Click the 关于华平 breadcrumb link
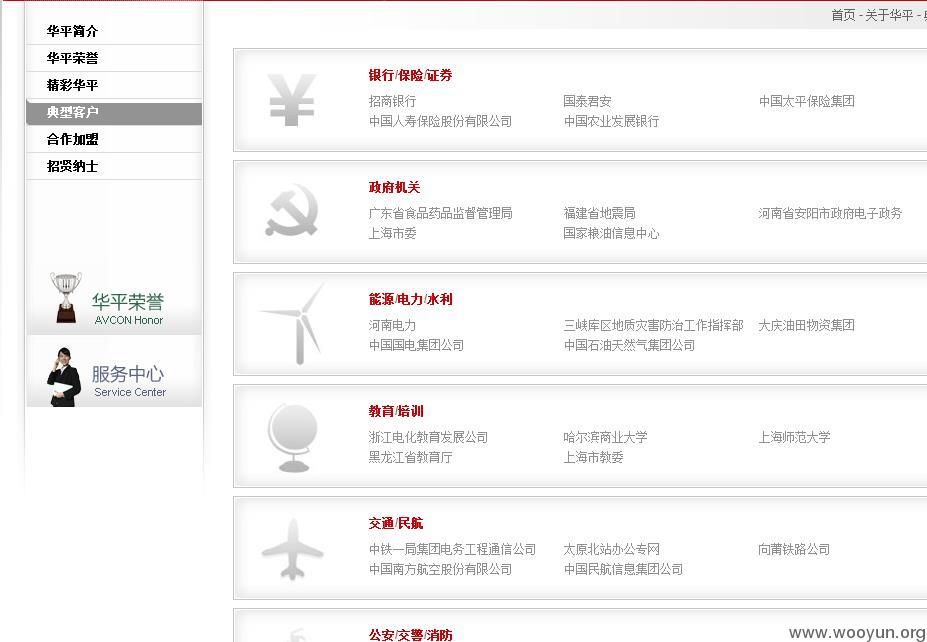 pyautogui.click(x=889, y=16)
